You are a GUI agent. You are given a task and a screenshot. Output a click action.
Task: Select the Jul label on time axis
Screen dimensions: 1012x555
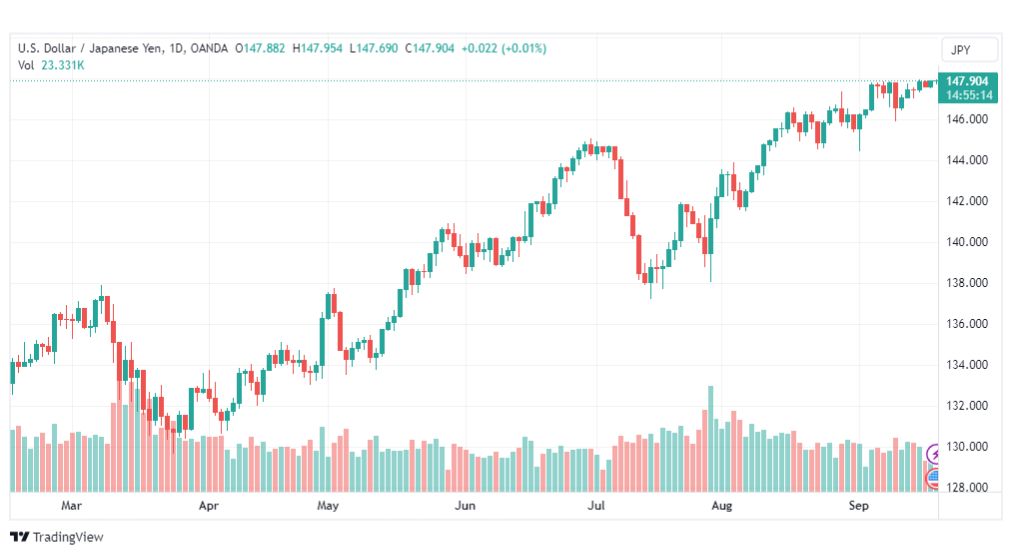[597, 507]
